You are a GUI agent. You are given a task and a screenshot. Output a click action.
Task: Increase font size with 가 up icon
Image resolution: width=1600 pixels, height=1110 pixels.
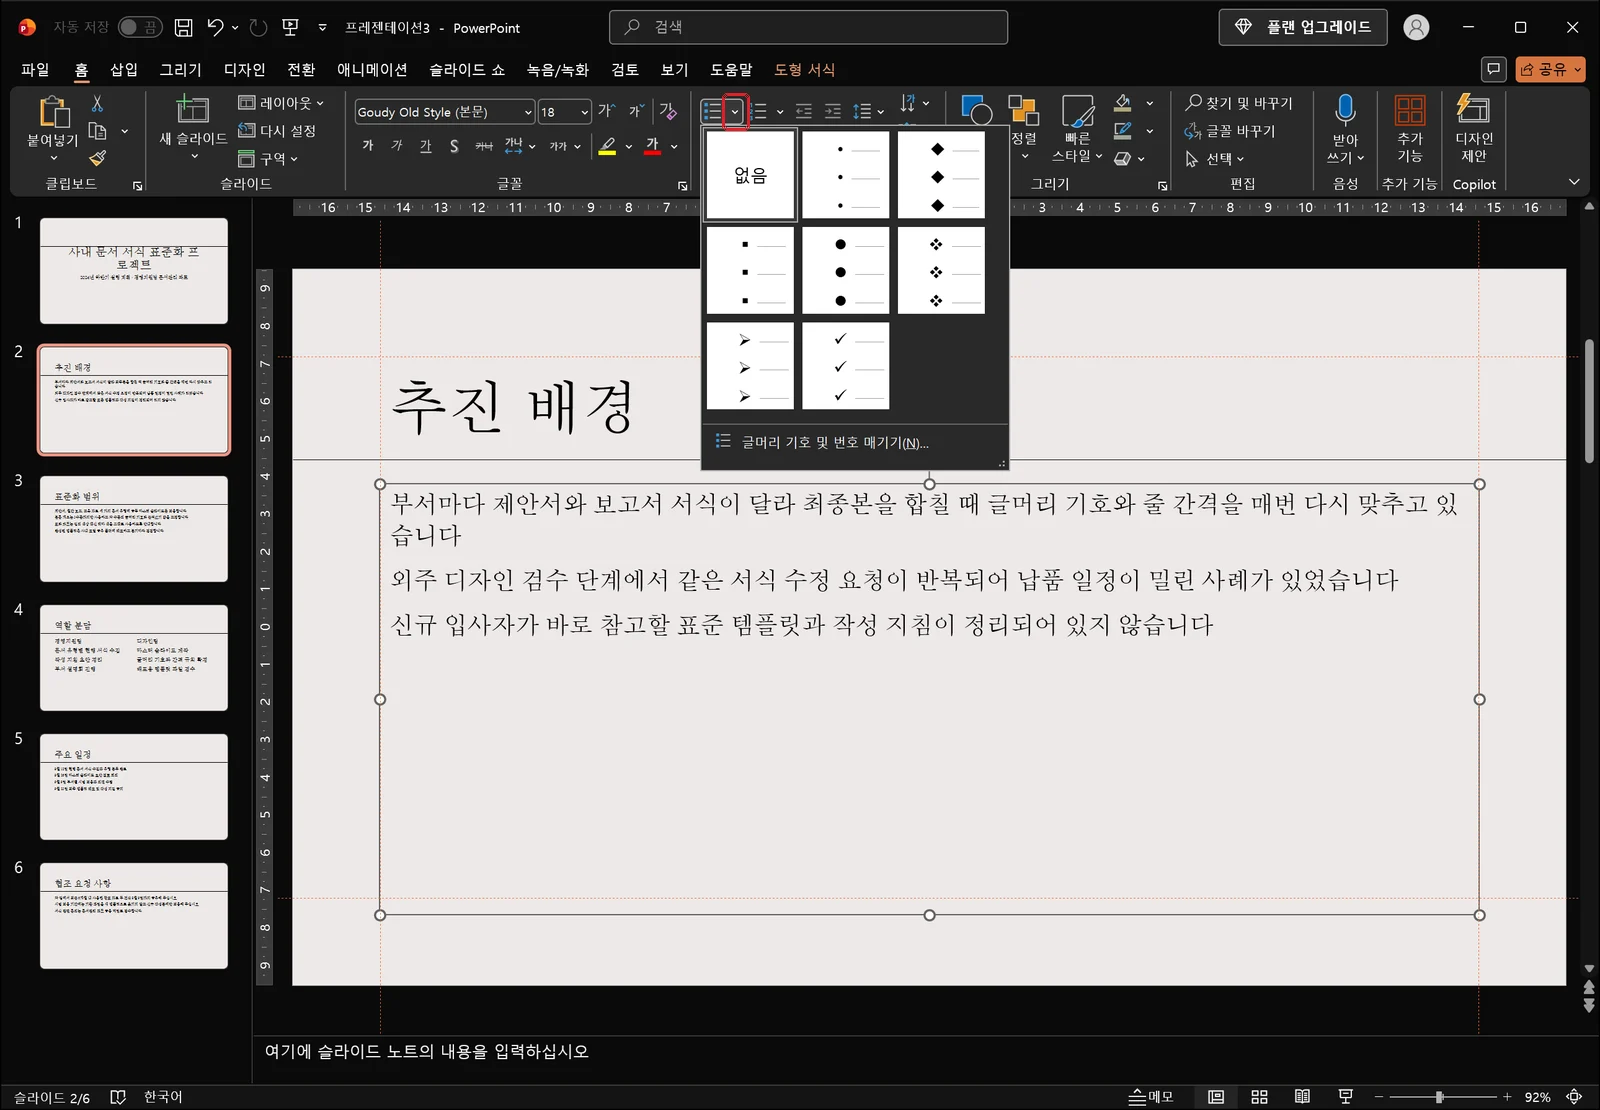click(x=606, y=111)
